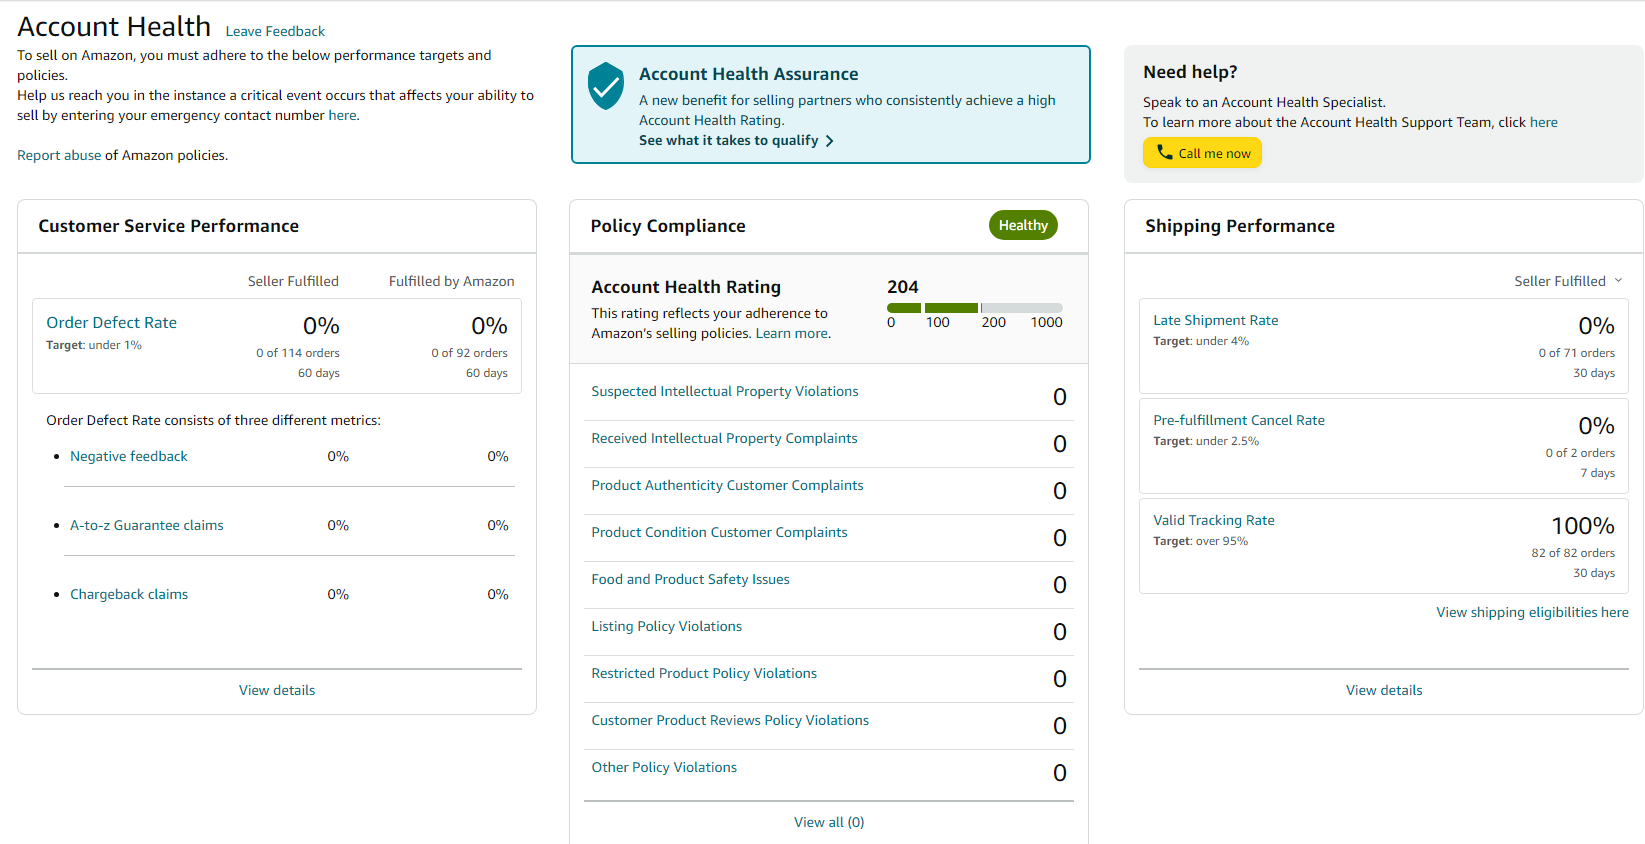Click the phone icon on Call me now
Screen dimensions: 1645x844
[x=1164, y=152]
